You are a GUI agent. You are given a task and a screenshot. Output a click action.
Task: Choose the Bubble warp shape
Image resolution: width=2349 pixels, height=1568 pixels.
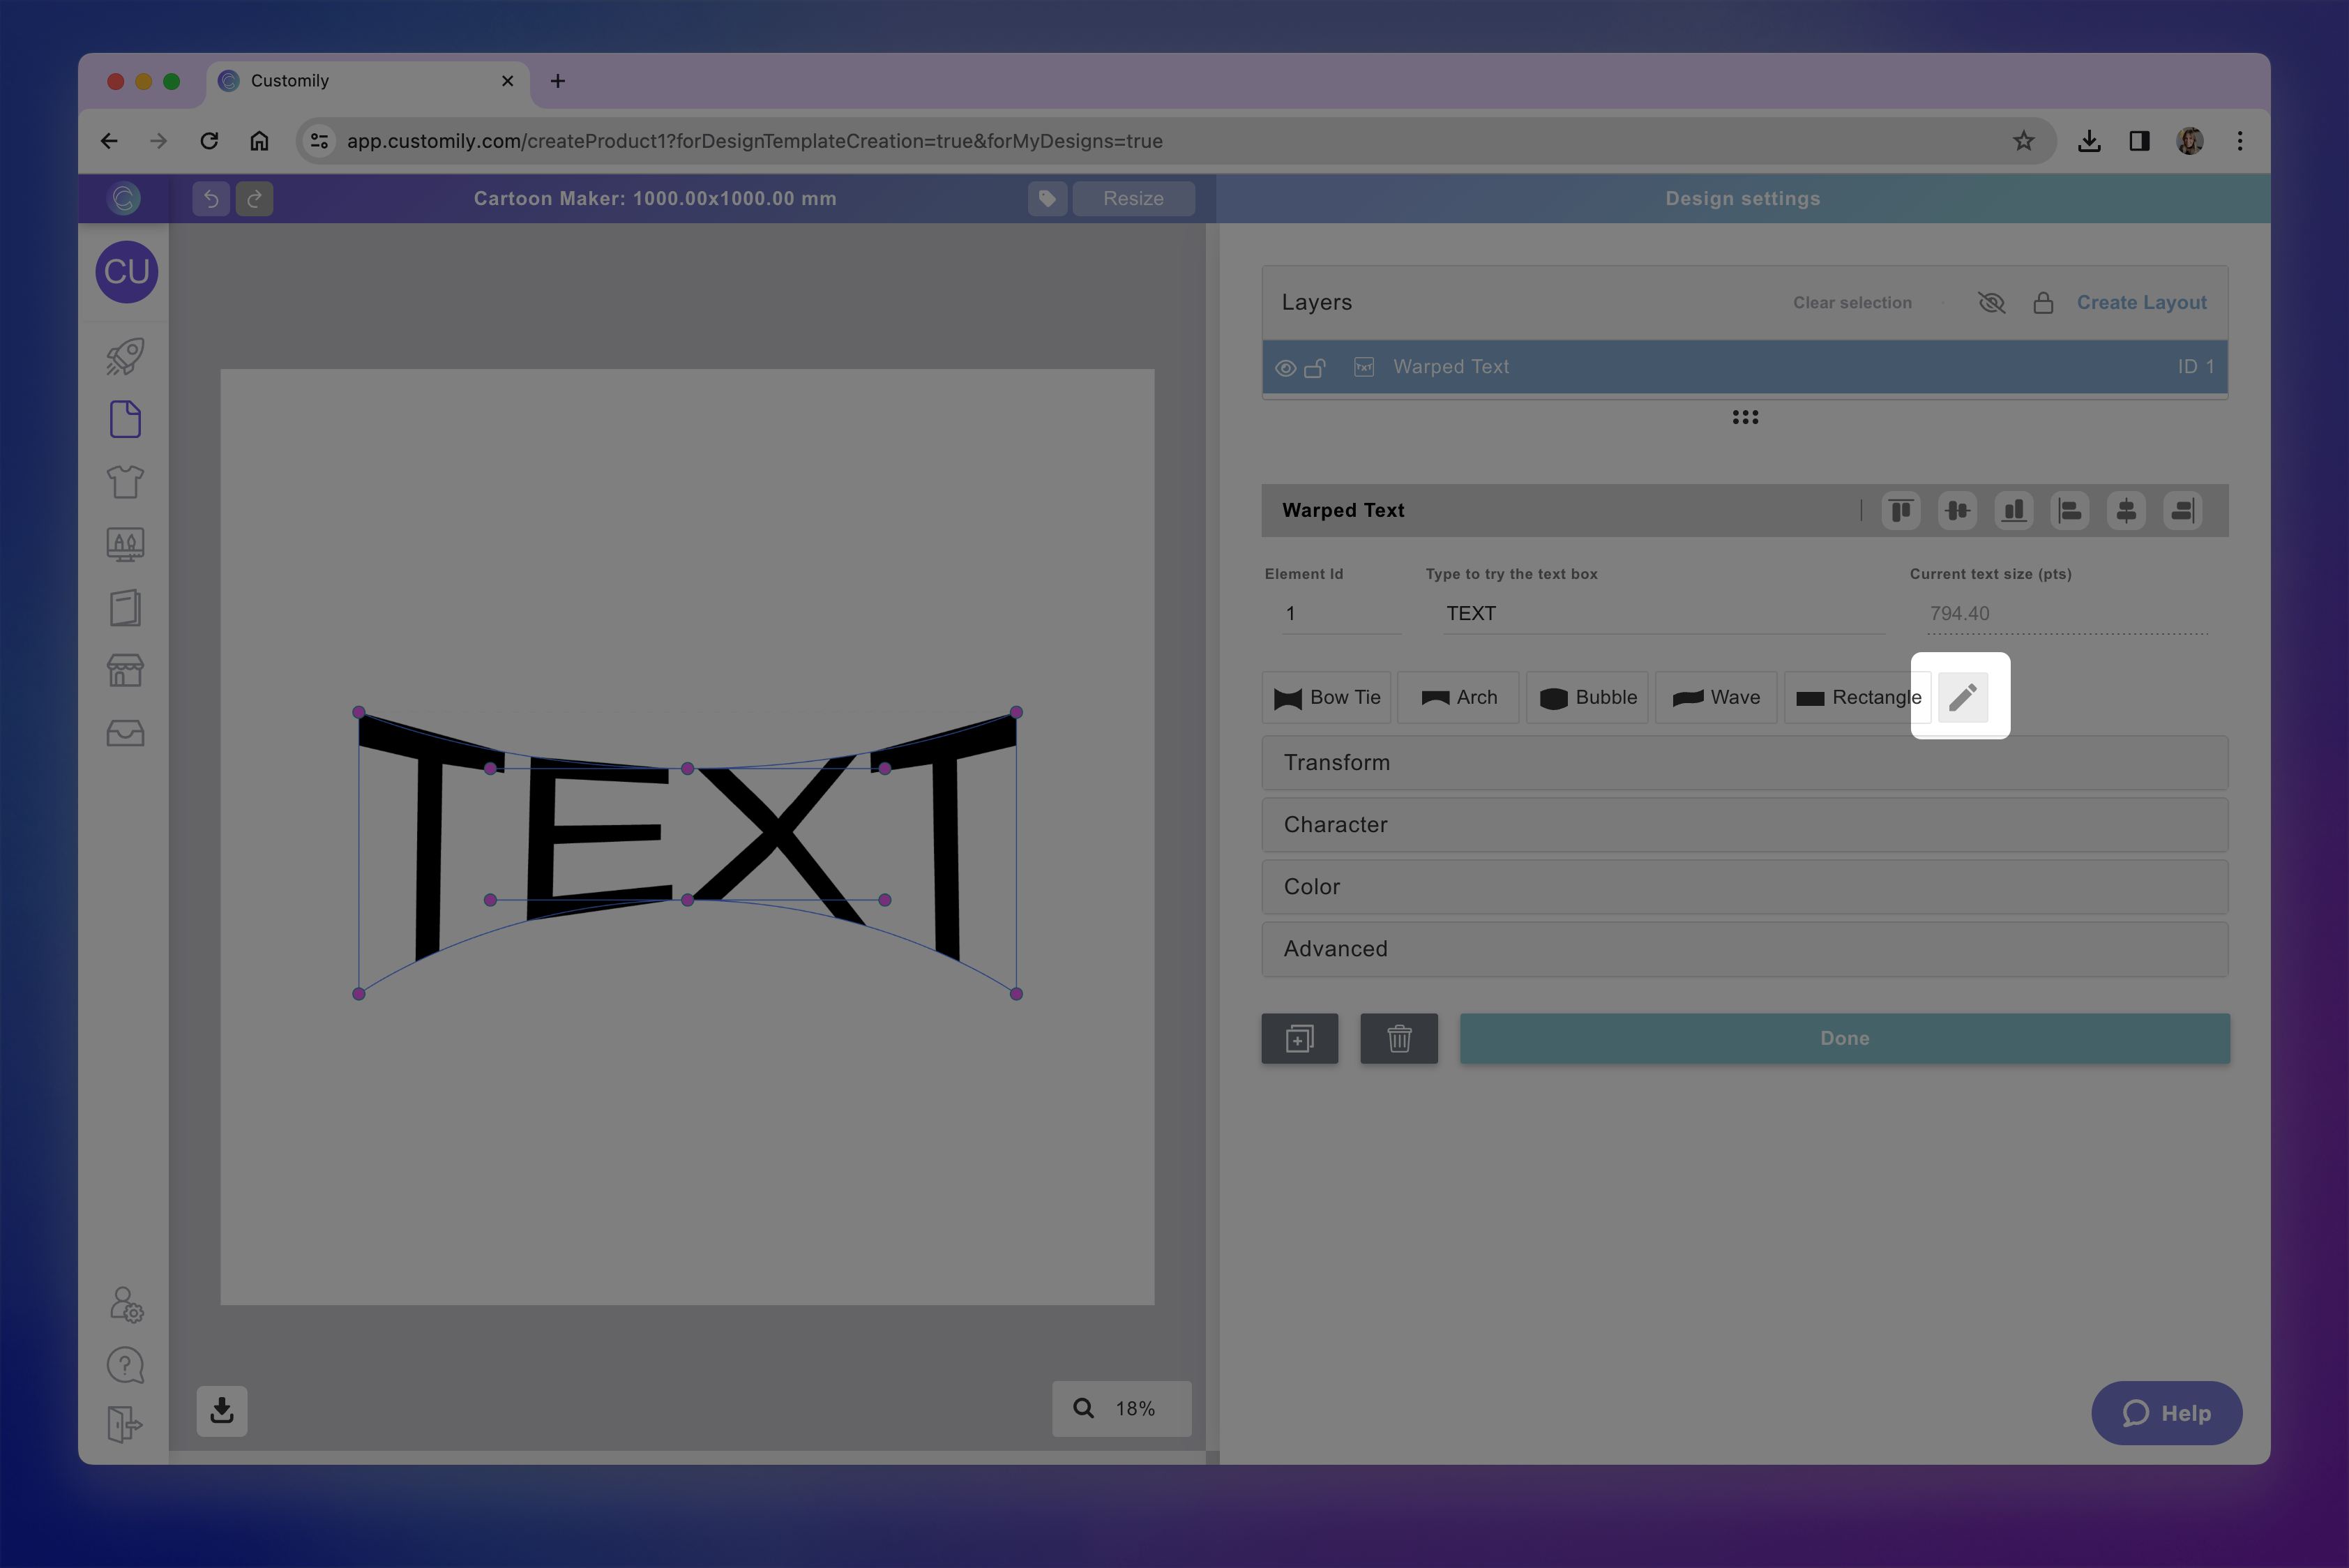(1587, 697)
